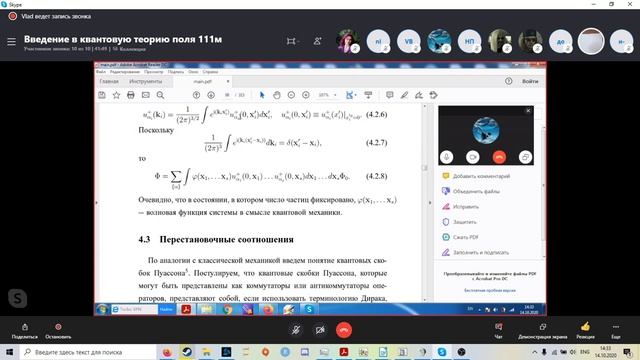Open the Ещё more options menu
The image size is (640, 360).
click(x=616, y=331)
